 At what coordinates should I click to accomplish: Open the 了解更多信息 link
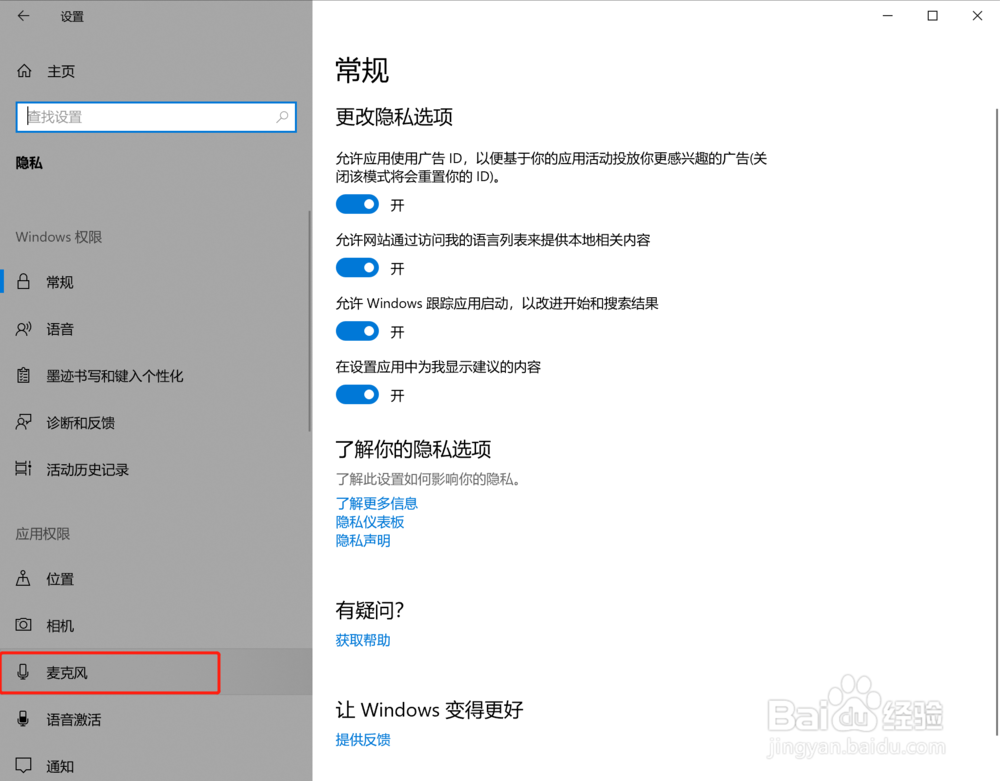[x=377, y=503]
